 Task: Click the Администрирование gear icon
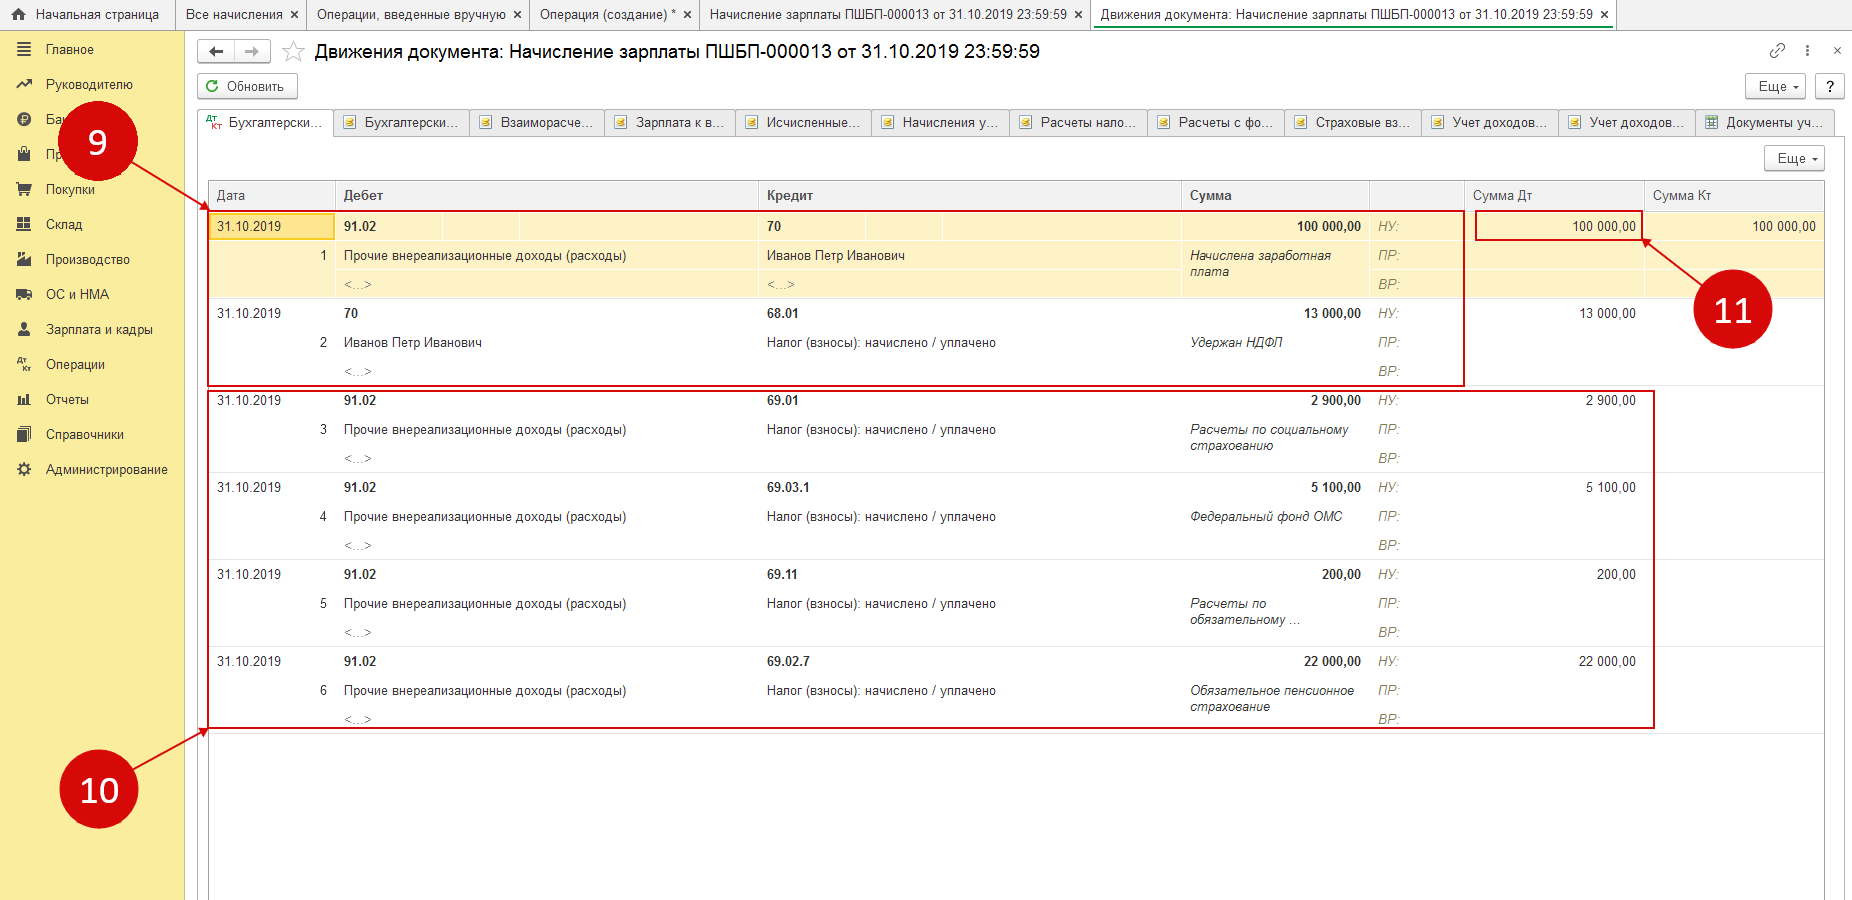click(24, 469)
